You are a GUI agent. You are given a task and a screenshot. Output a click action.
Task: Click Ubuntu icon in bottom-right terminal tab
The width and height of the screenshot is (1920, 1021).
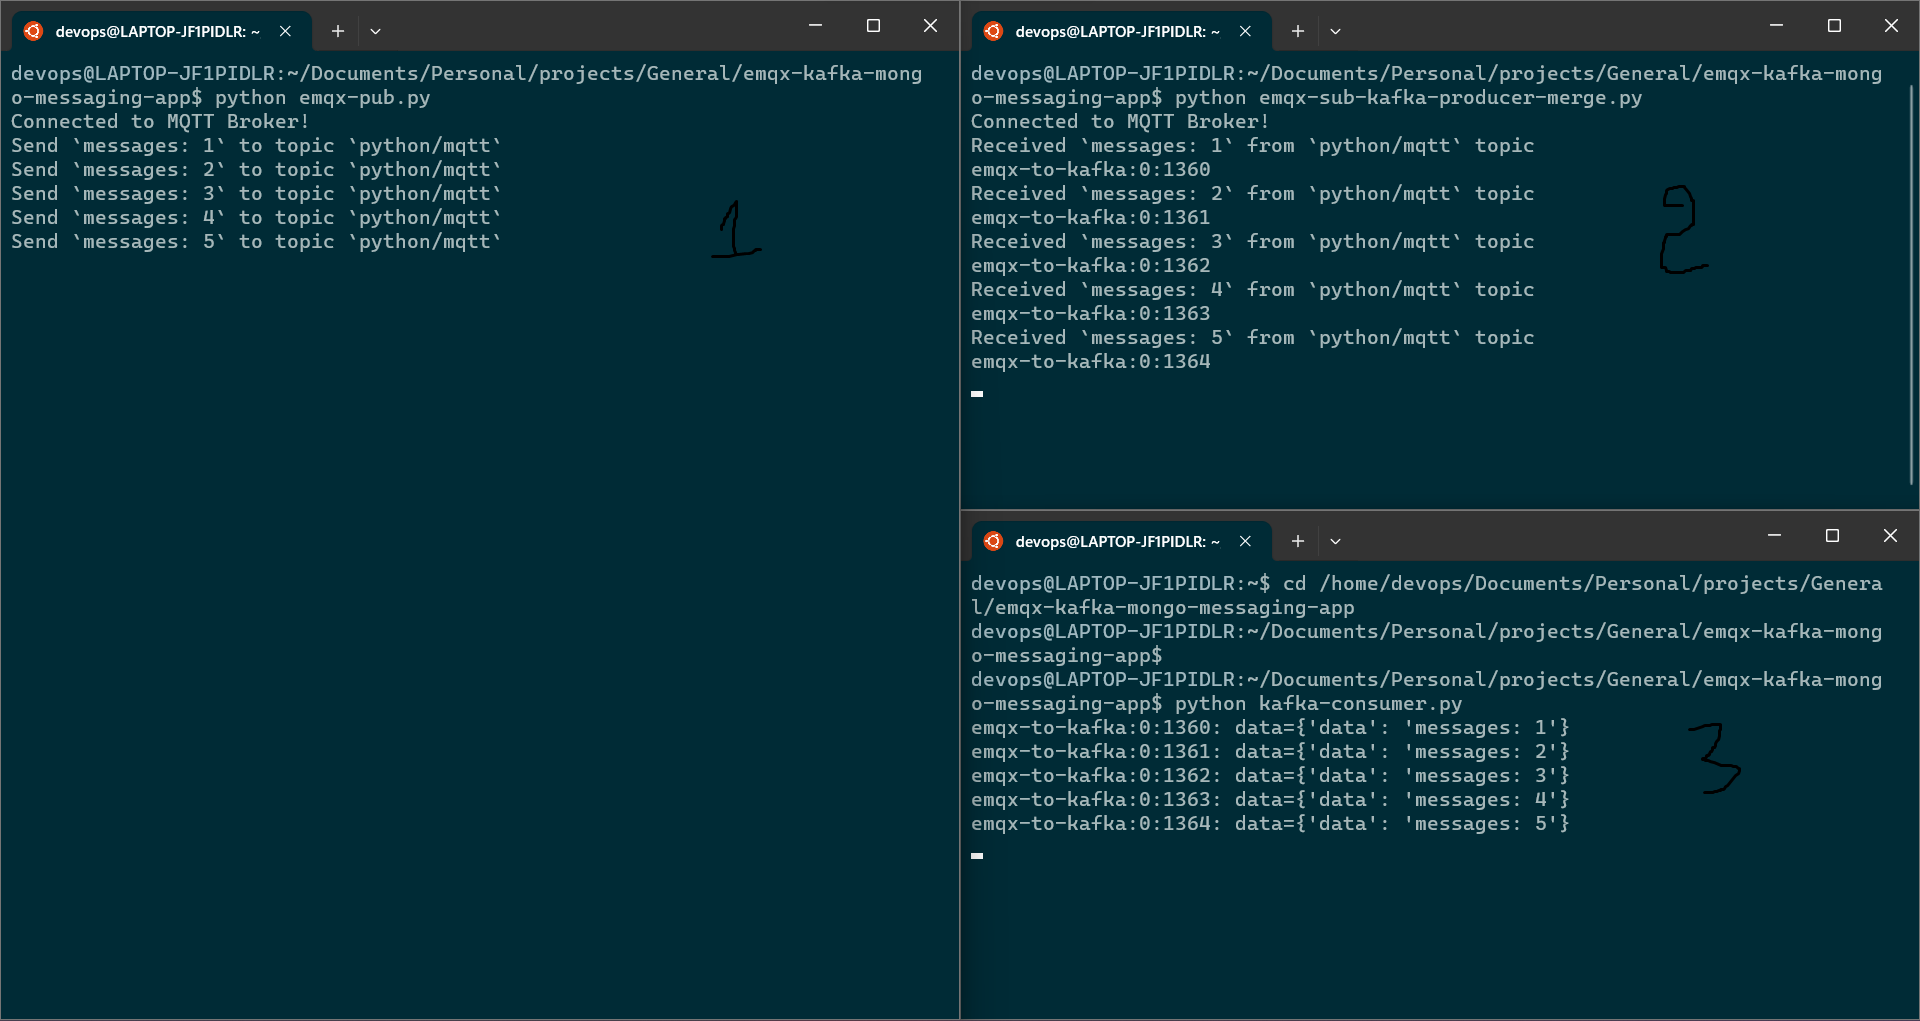click(993, 541)
